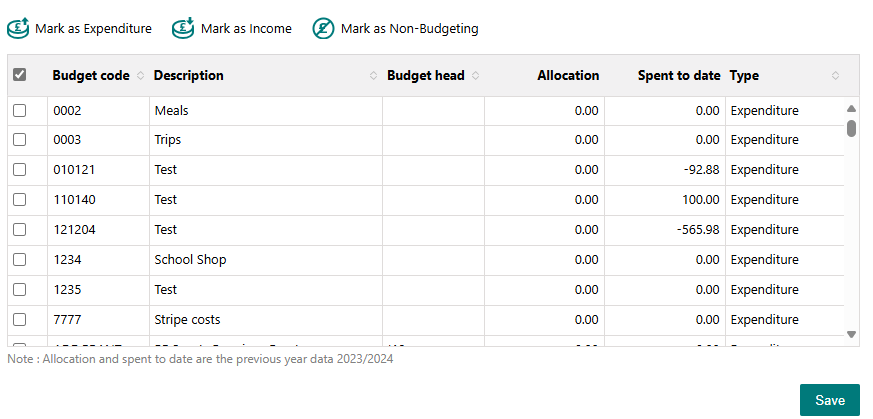The image size is (873, 419).
Task: Click the Expenditure type in Stripe costs row
Action: [764, 320]
